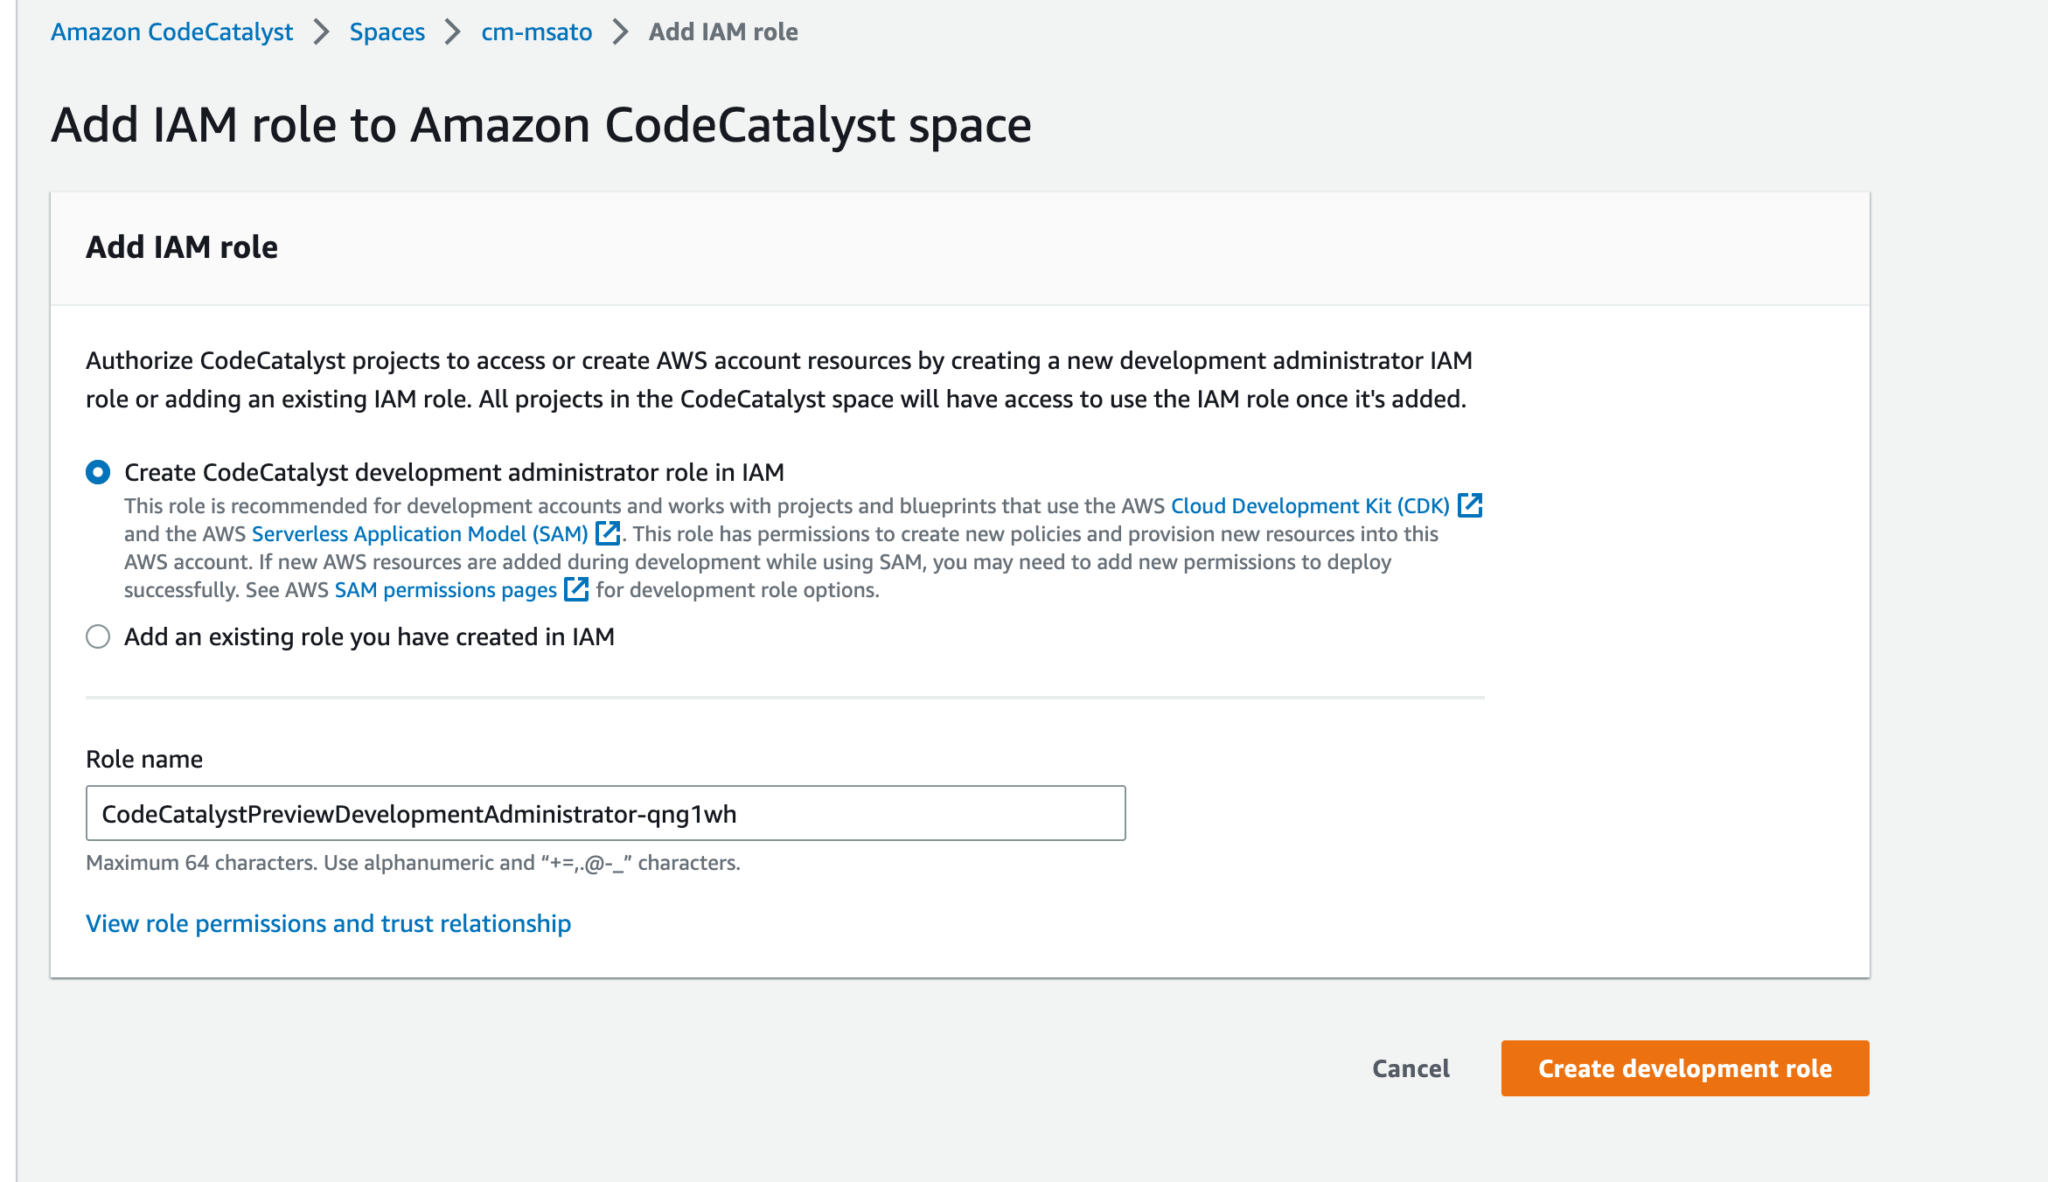
Task: Click the SAM permissions pages link
Action: click(x=445, y=590)
